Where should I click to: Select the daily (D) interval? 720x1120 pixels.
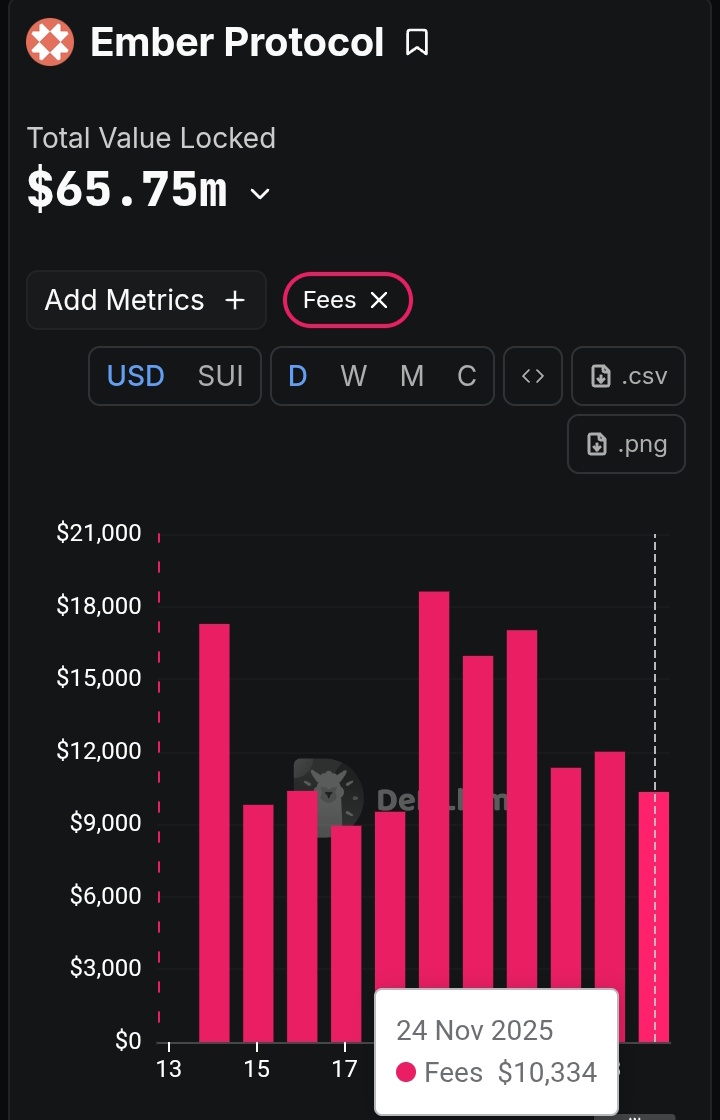298,376
